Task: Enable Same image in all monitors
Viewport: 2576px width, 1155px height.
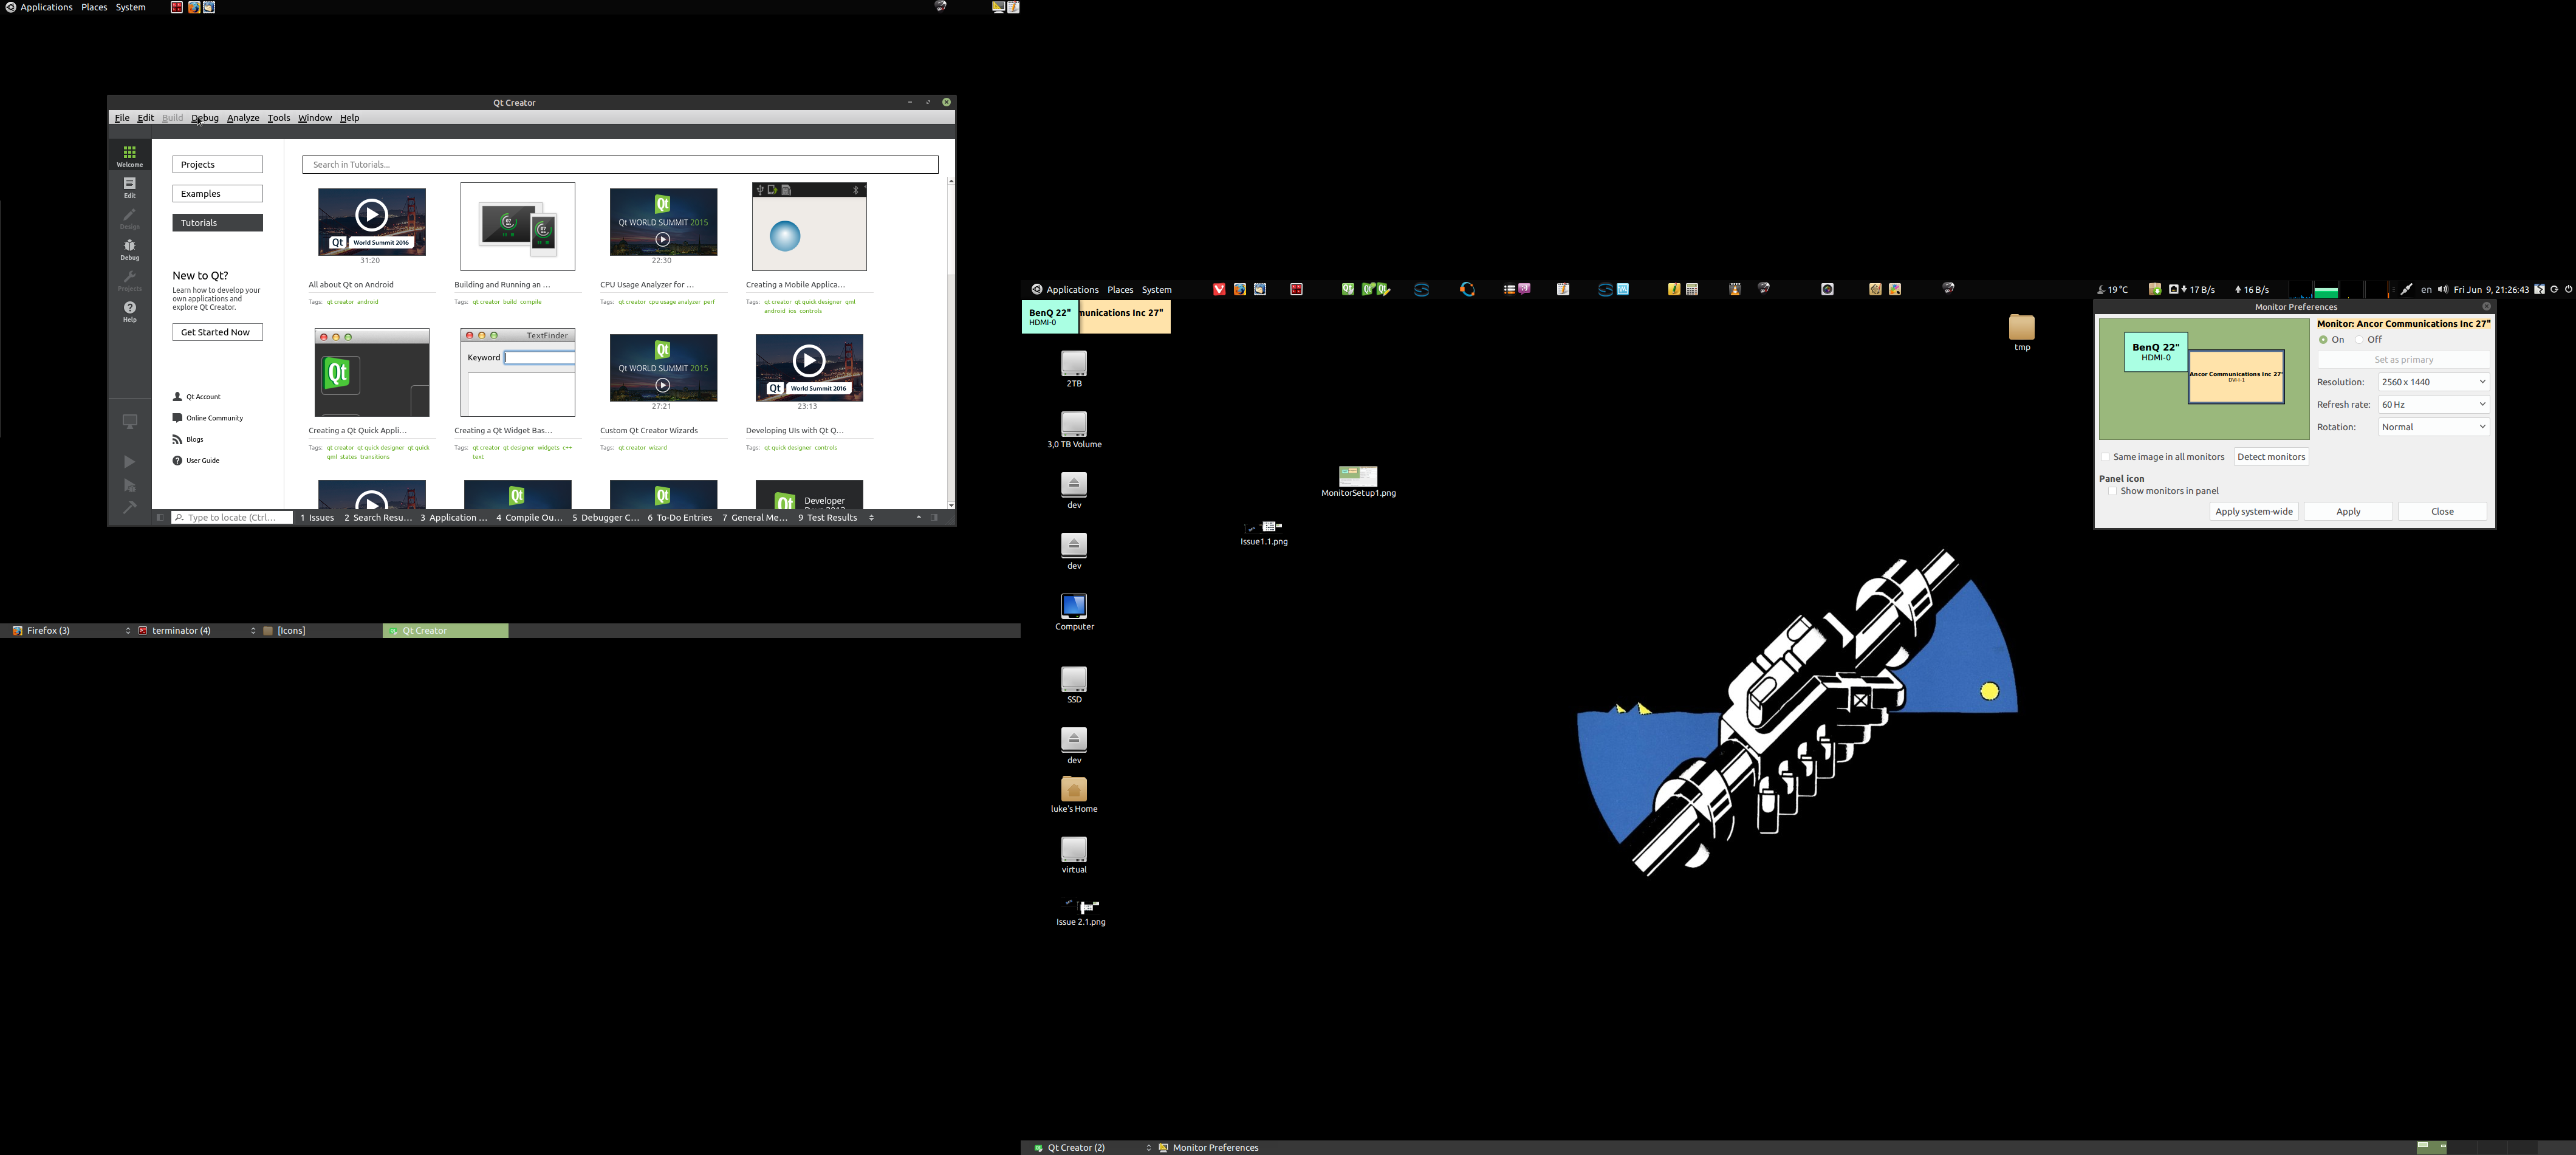Action: pos(2105,457)
